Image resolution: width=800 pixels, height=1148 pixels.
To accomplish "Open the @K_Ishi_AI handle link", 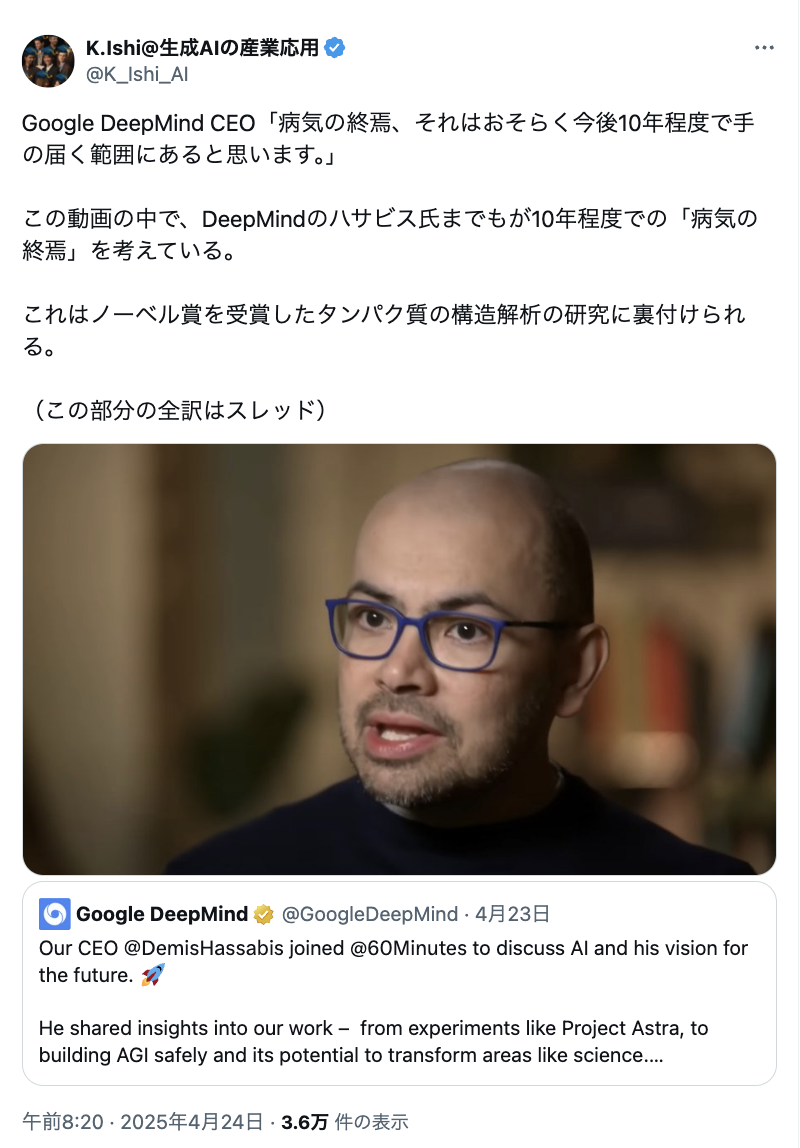I will (x=137, y=74).
